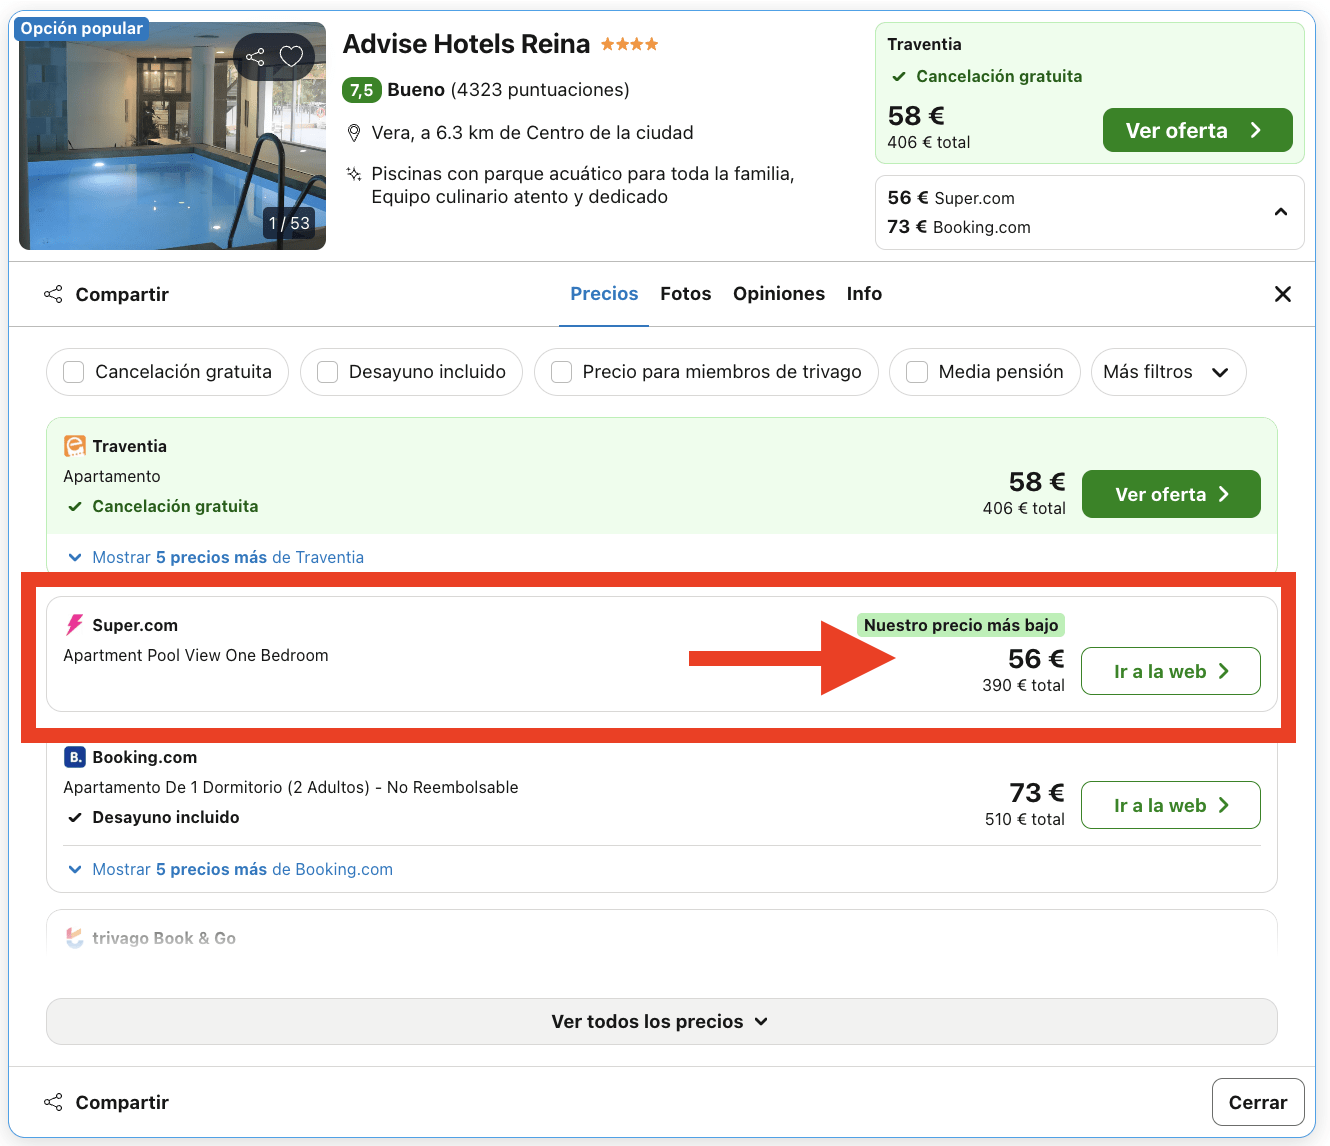Click Ver todos los precios

coord(661,1021)
